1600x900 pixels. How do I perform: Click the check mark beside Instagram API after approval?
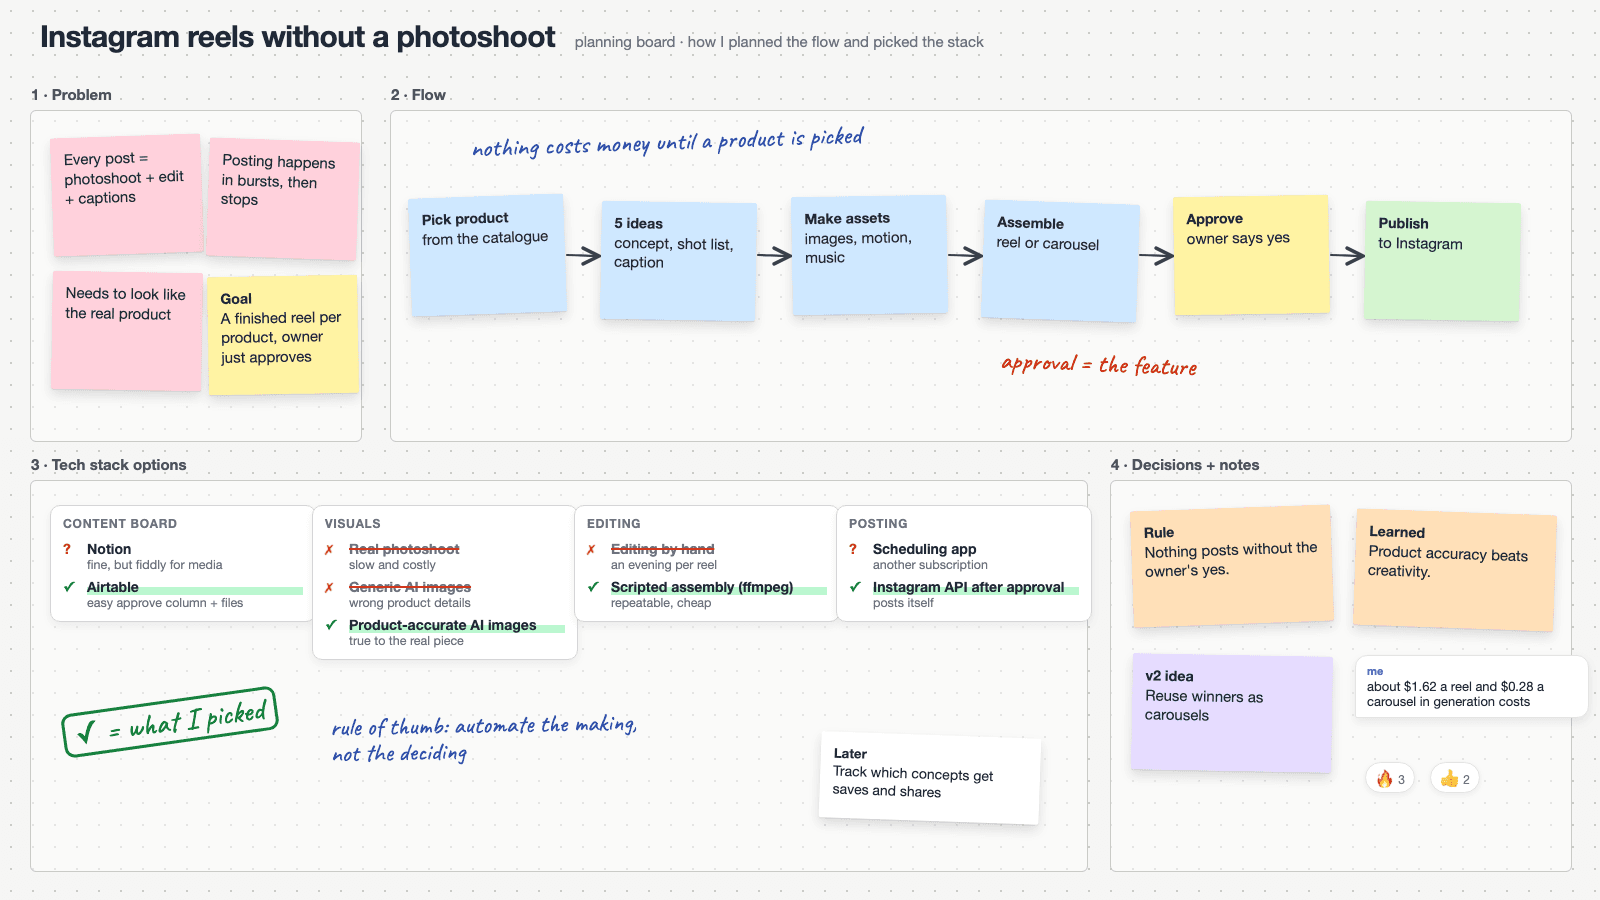click(855, 587)
